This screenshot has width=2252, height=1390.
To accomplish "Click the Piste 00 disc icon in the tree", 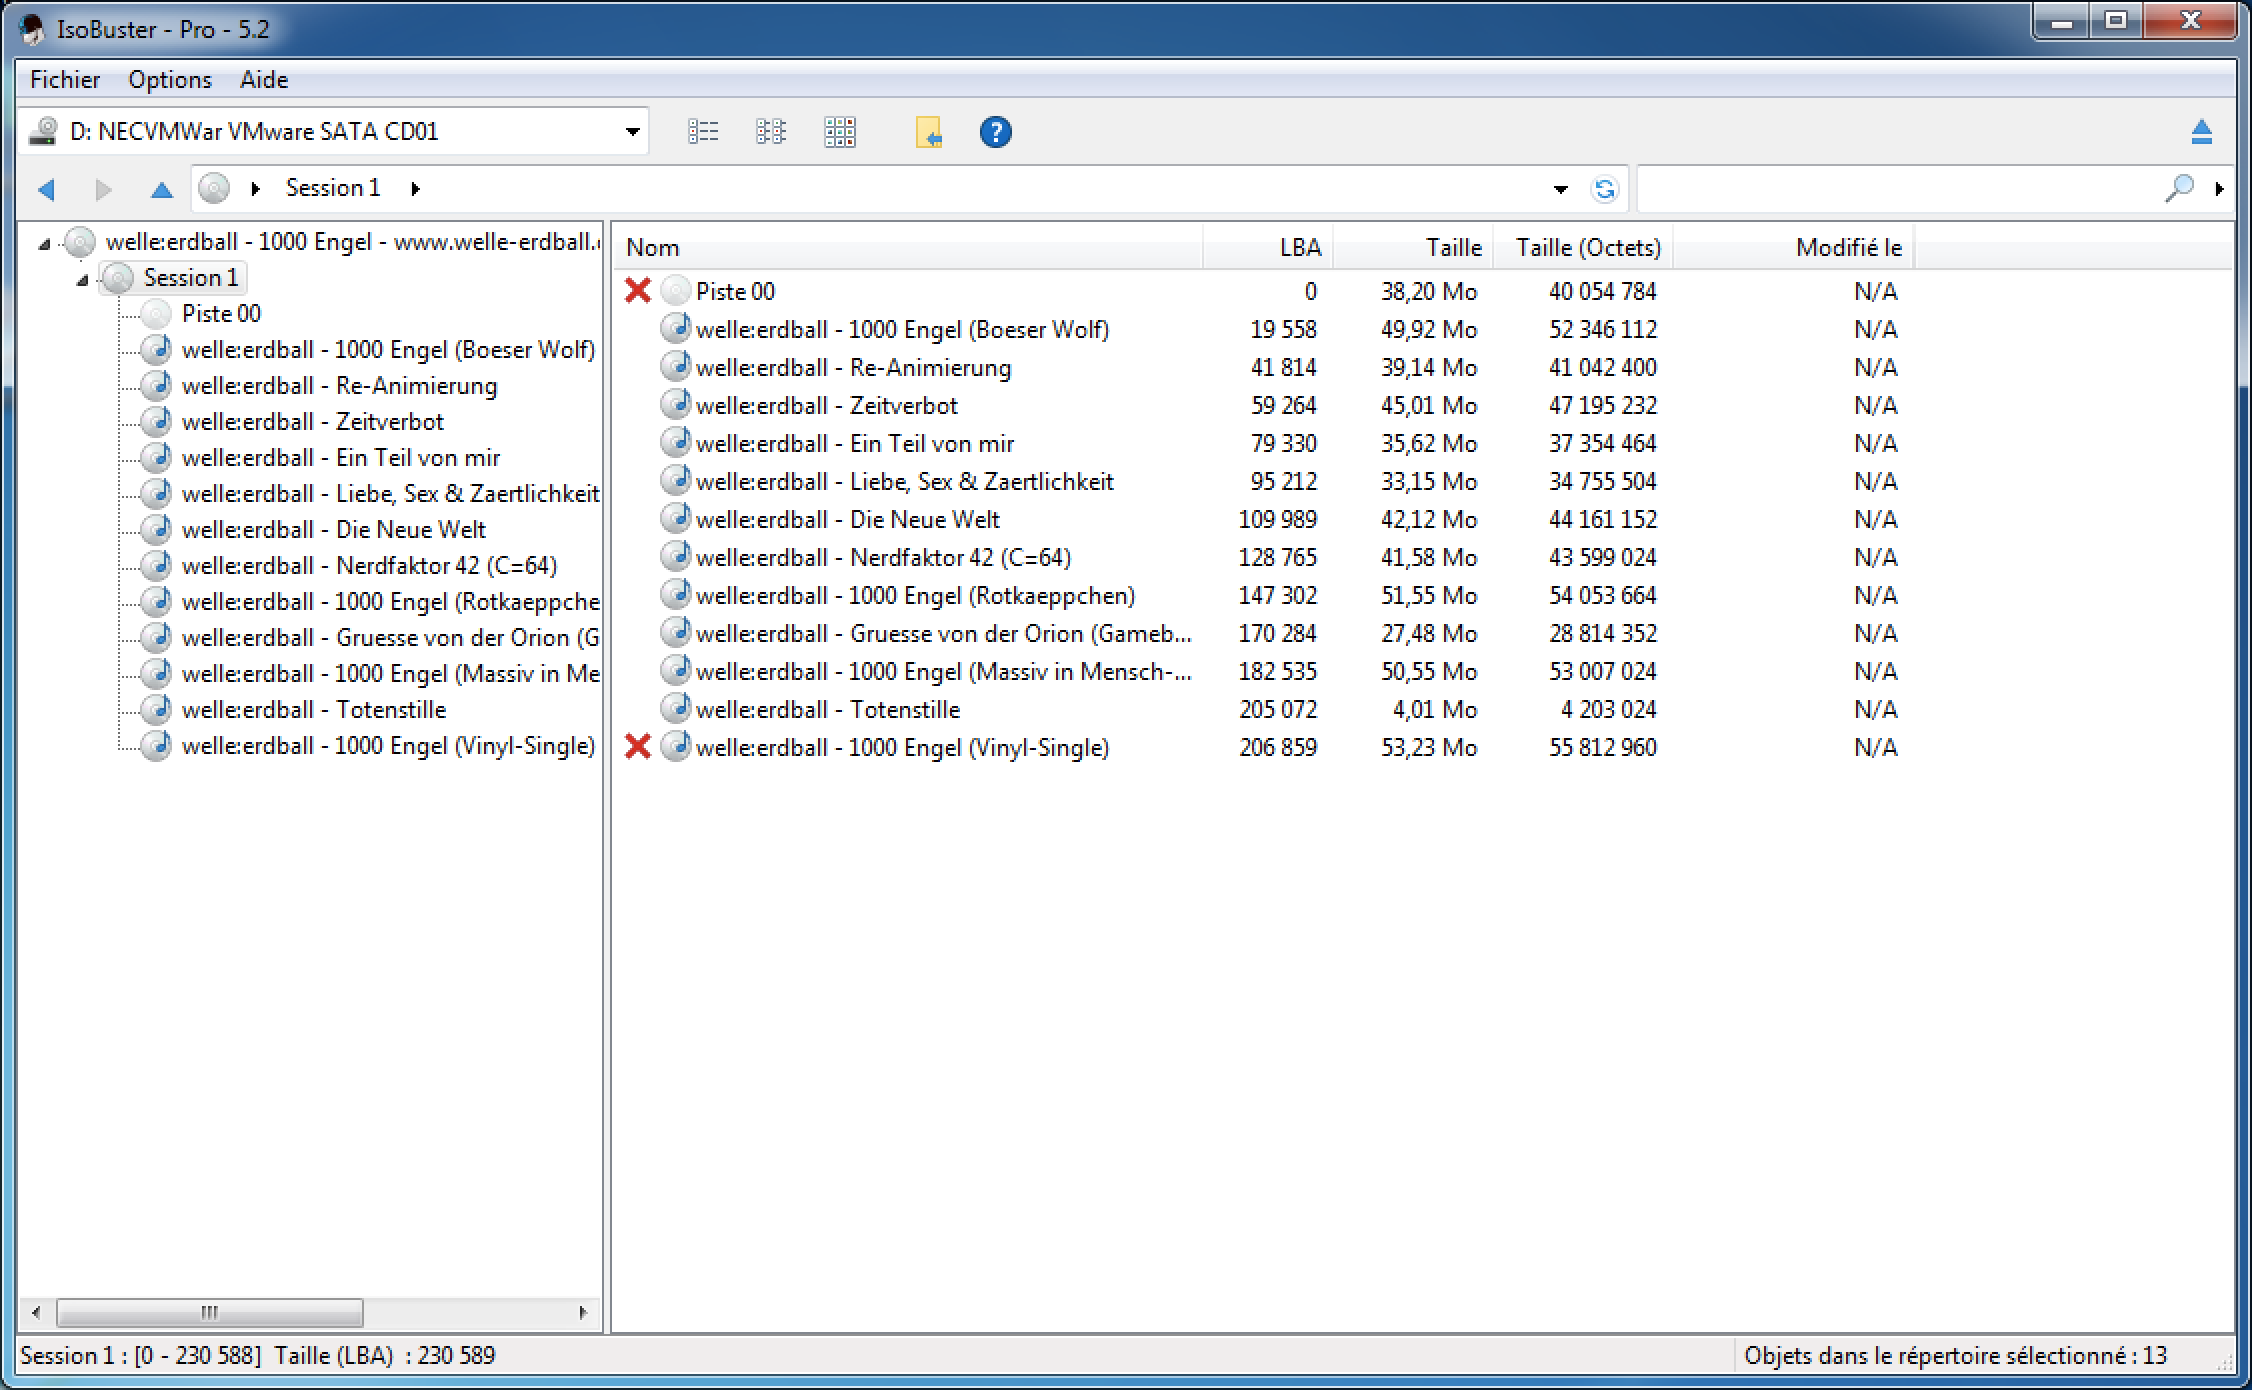I will point(156,314).
